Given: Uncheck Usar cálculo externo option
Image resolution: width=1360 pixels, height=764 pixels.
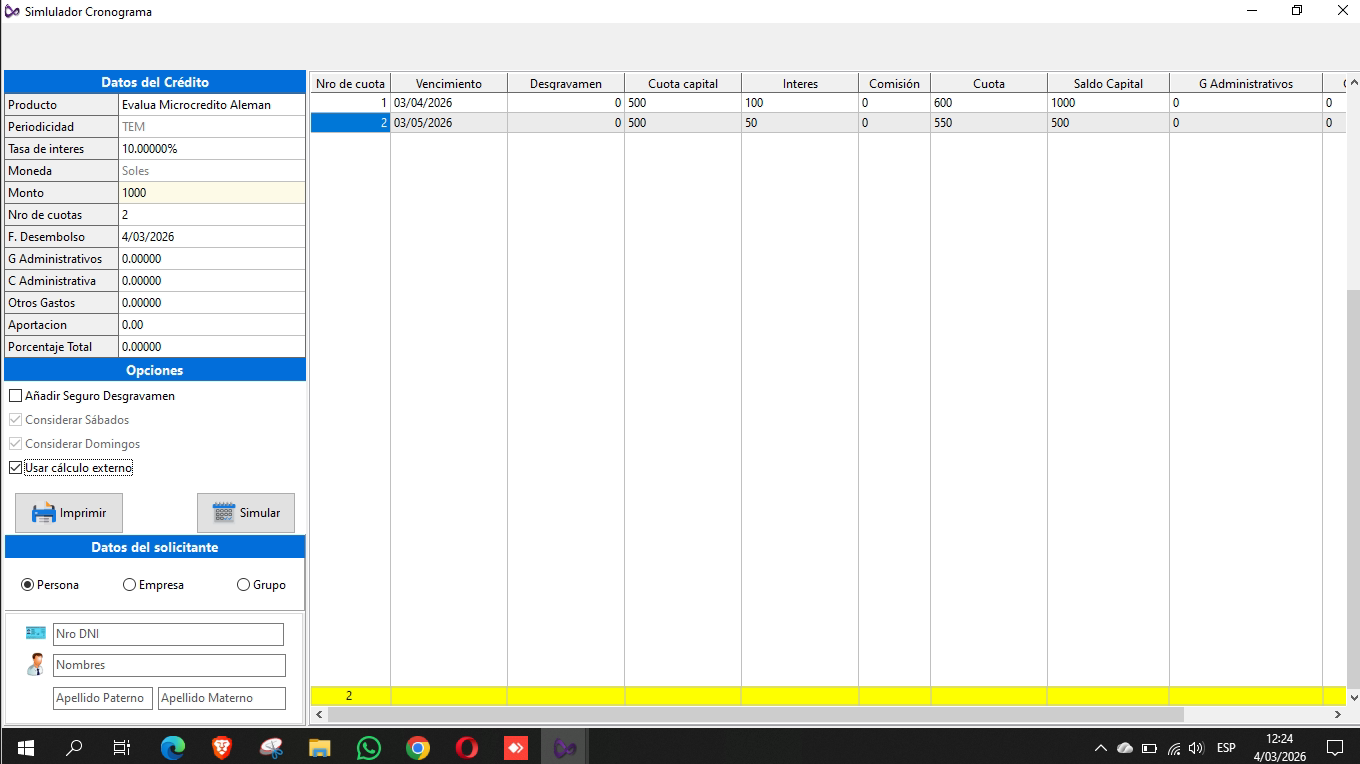Looking at the screenshot, I should click(15, 468).
